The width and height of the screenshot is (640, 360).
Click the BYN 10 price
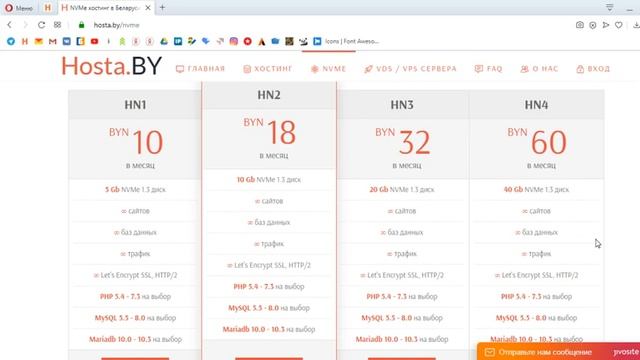pyautogui.click(x=136, y=141)
